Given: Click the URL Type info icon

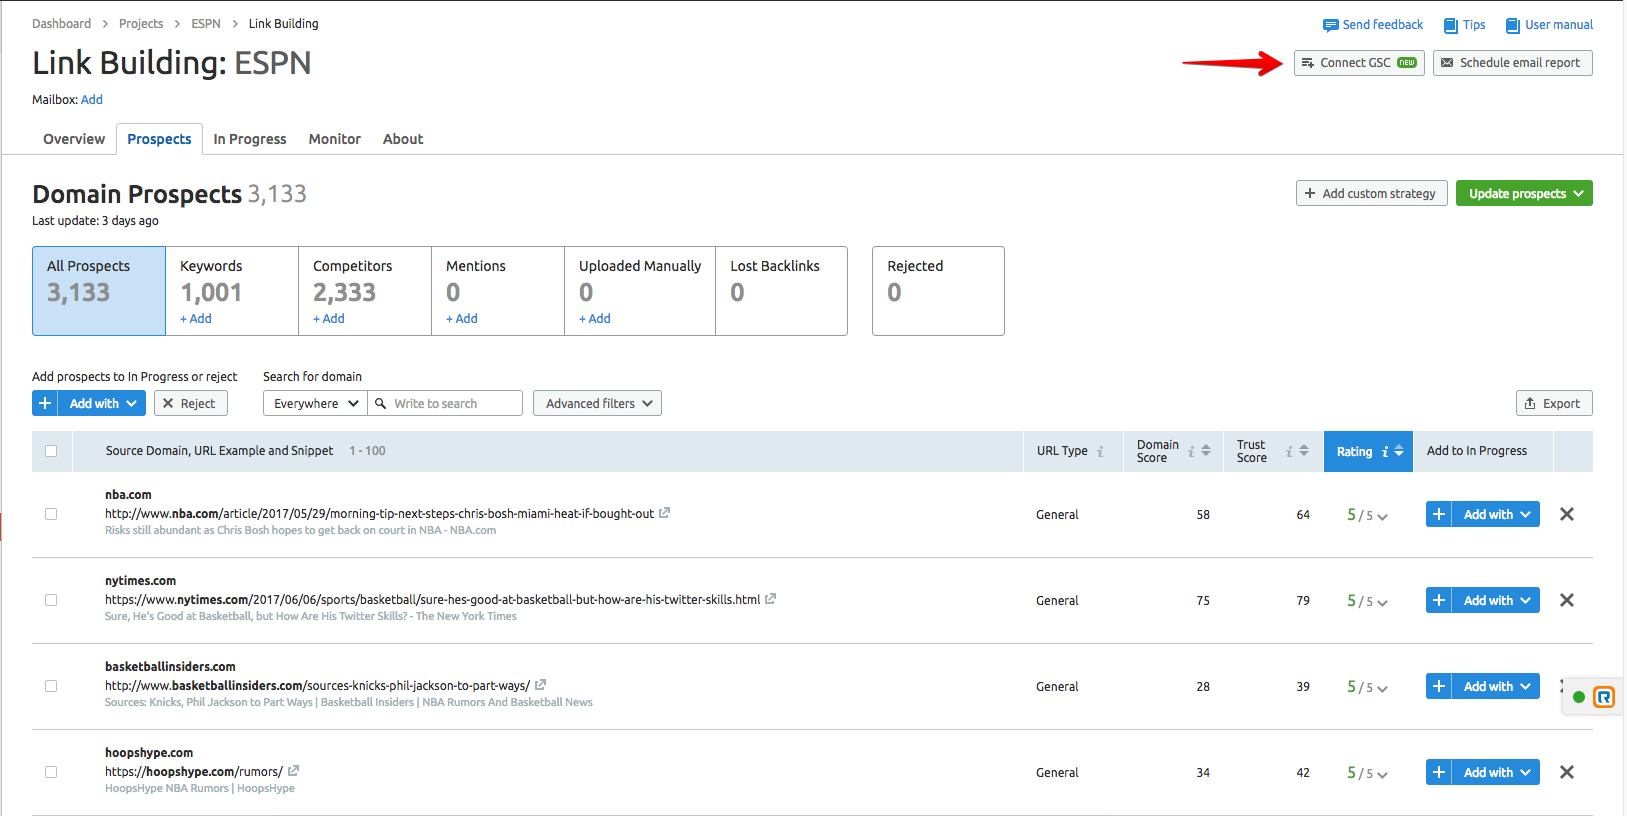Looking at the screenshot, I should (x=1100, y=452).
